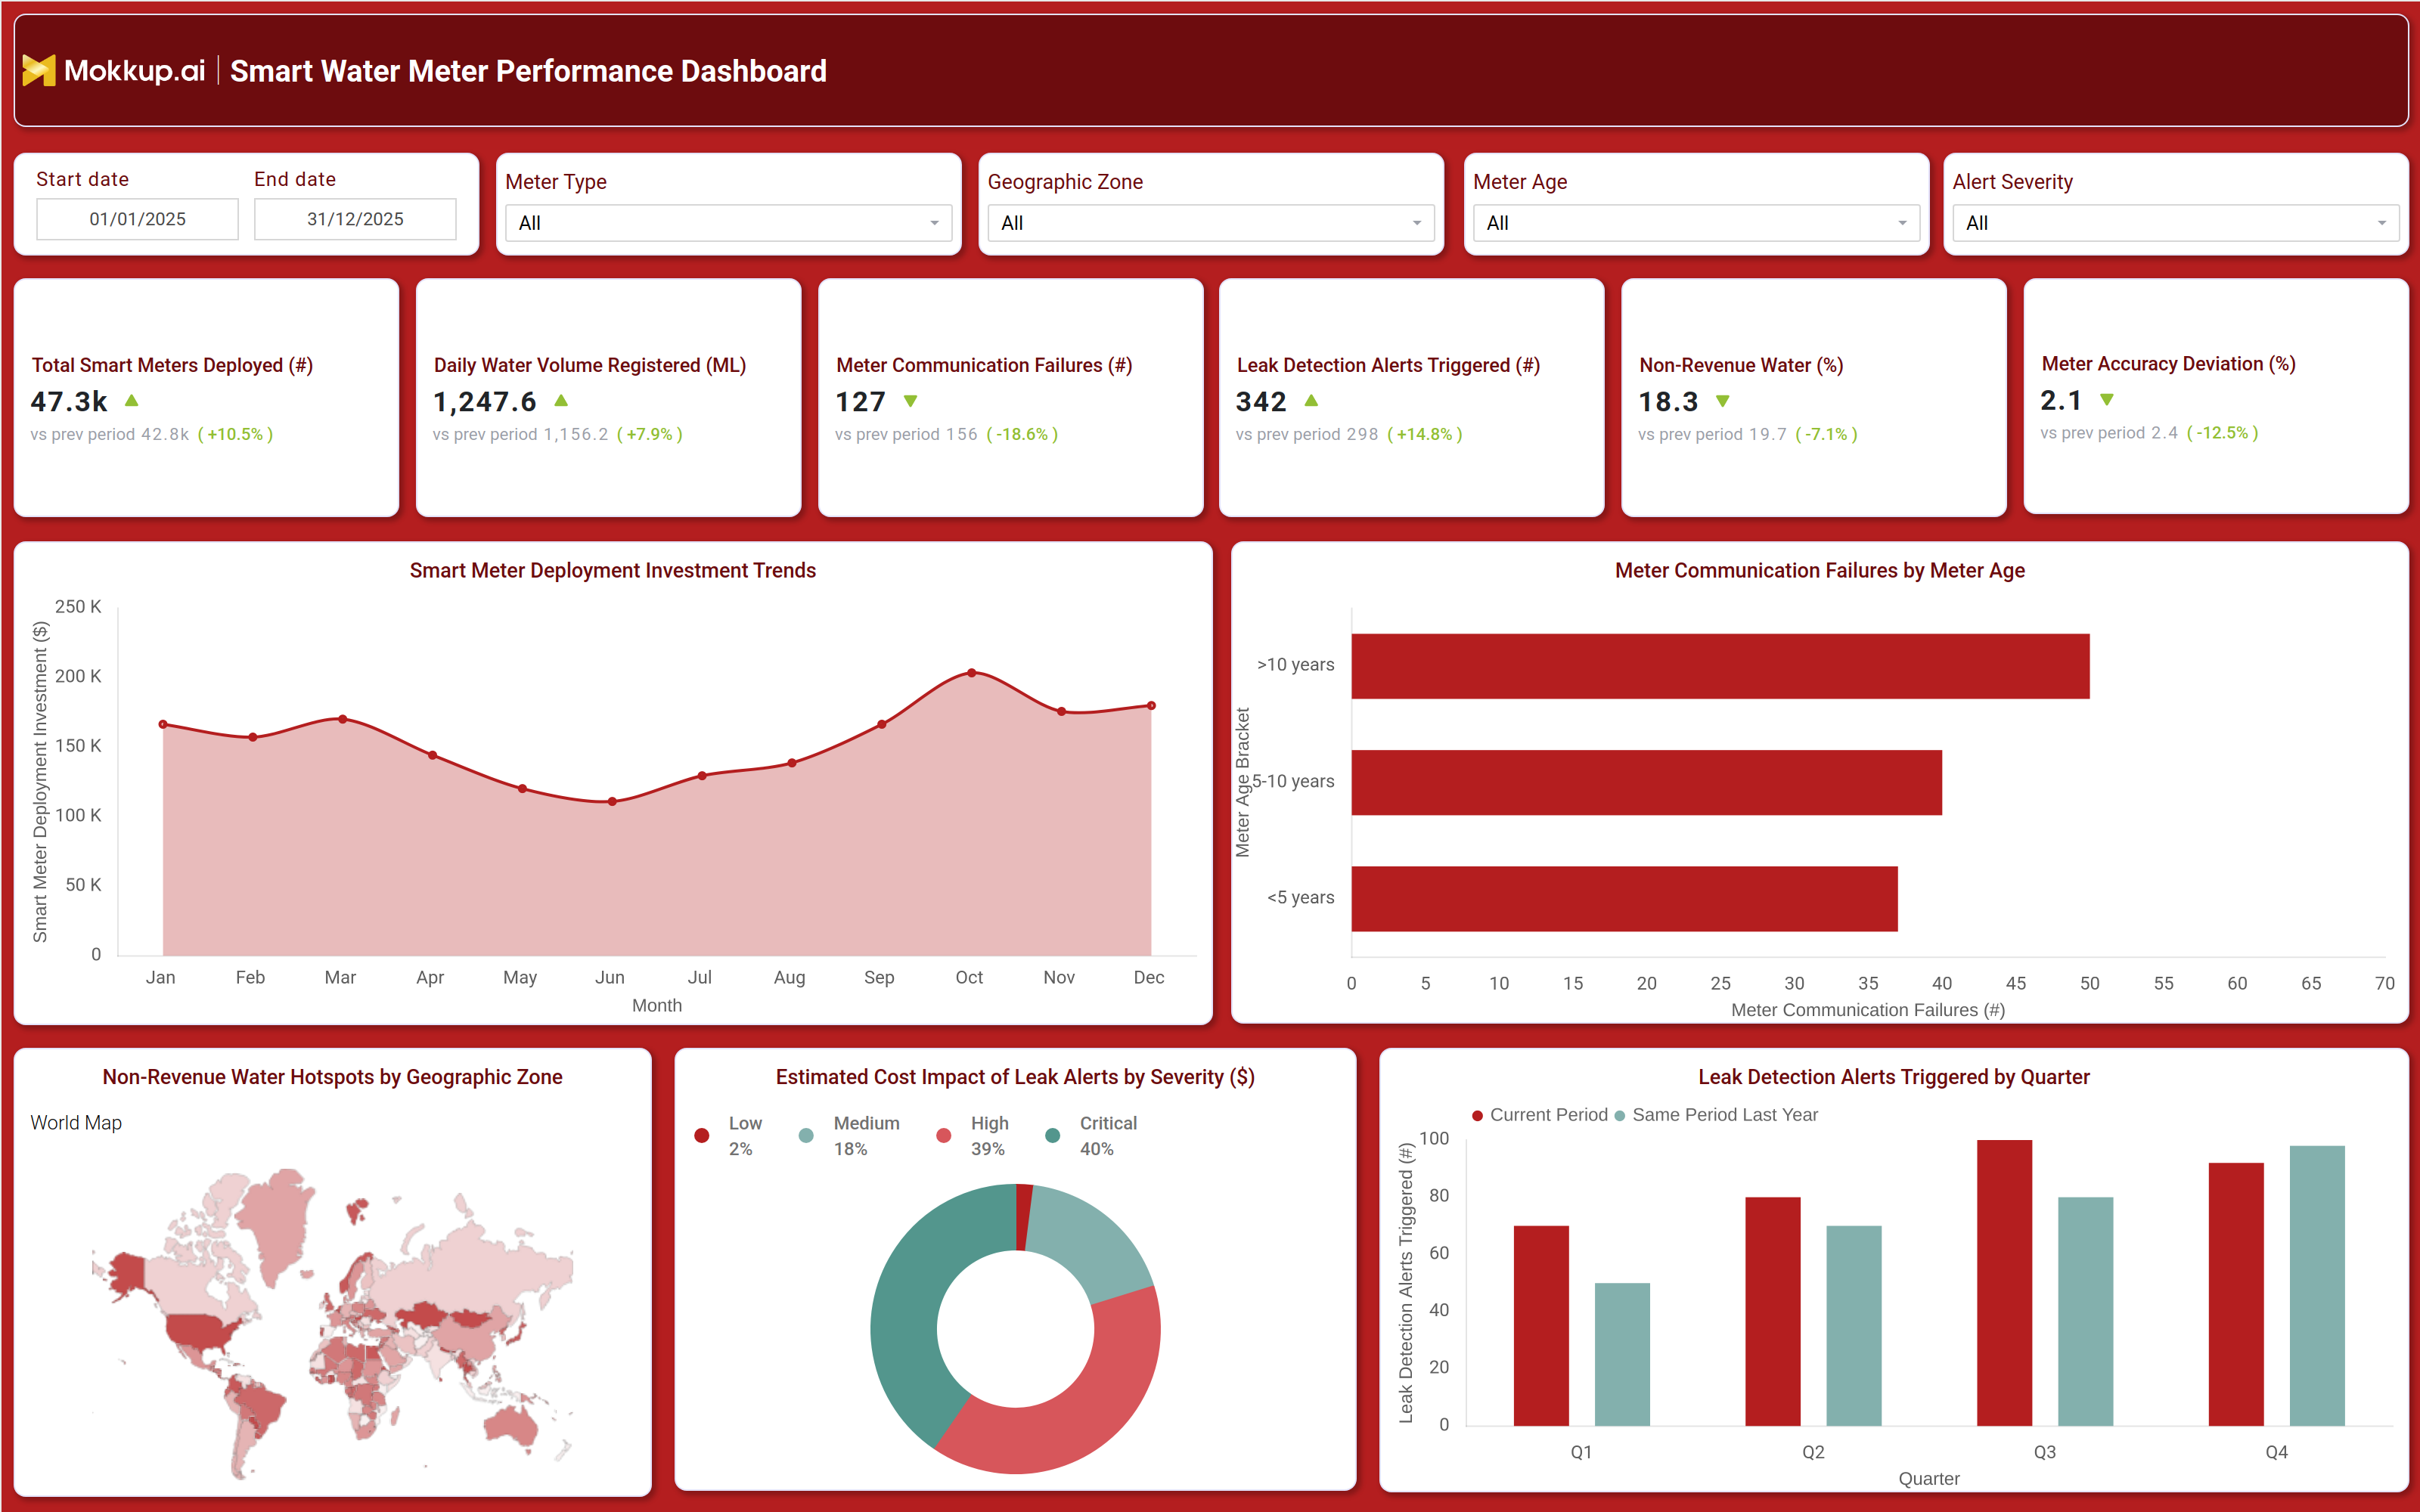The image size is (2420, 1512).
Task: Click the down arrow beside 127
Action: [x=911, y=402]
